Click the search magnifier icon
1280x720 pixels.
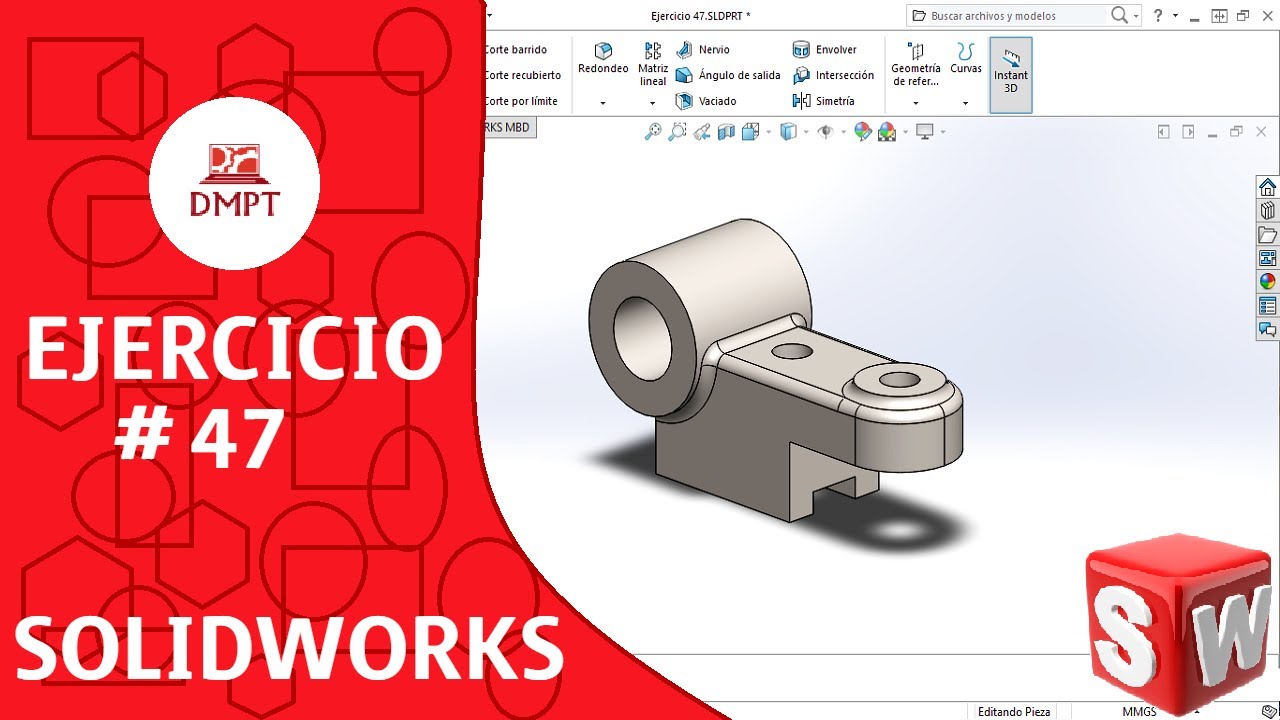pyautogui.click(x=1120, y=15)
